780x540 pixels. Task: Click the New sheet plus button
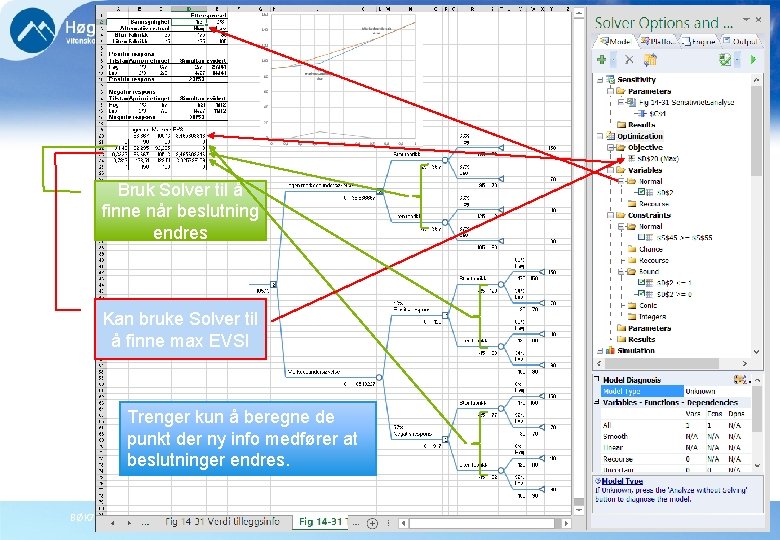(x=372, y=523)
